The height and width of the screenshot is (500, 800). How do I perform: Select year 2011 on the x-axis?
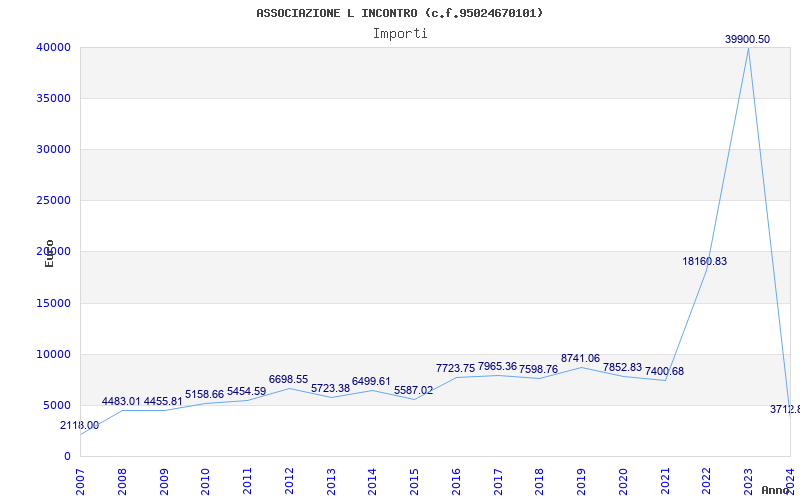(247, 482)
